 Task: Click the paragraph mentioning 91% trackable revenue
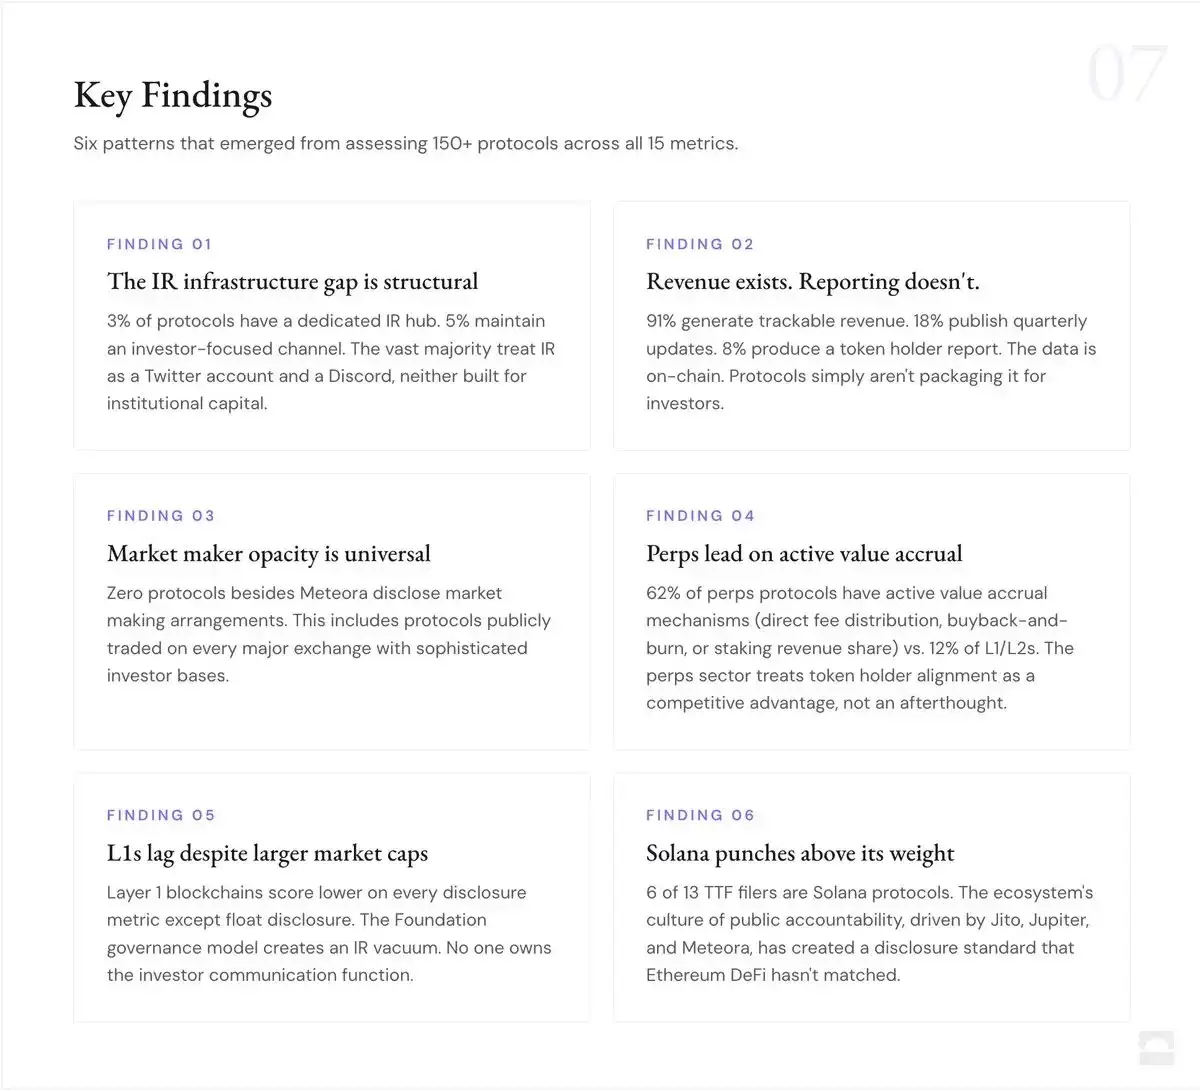(871, 362)
